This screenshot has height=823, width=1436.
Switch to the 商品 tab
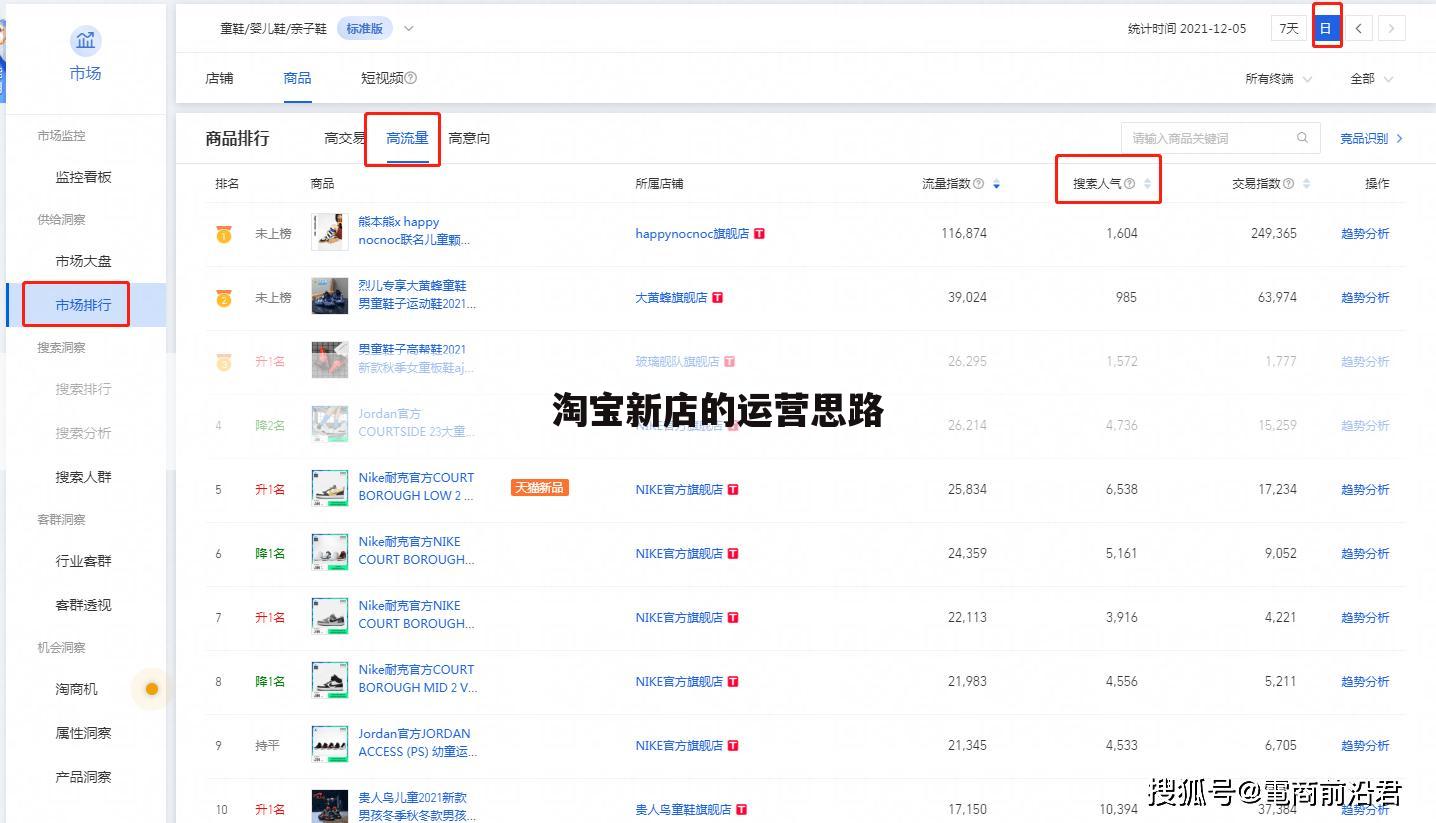coord(297,78)
